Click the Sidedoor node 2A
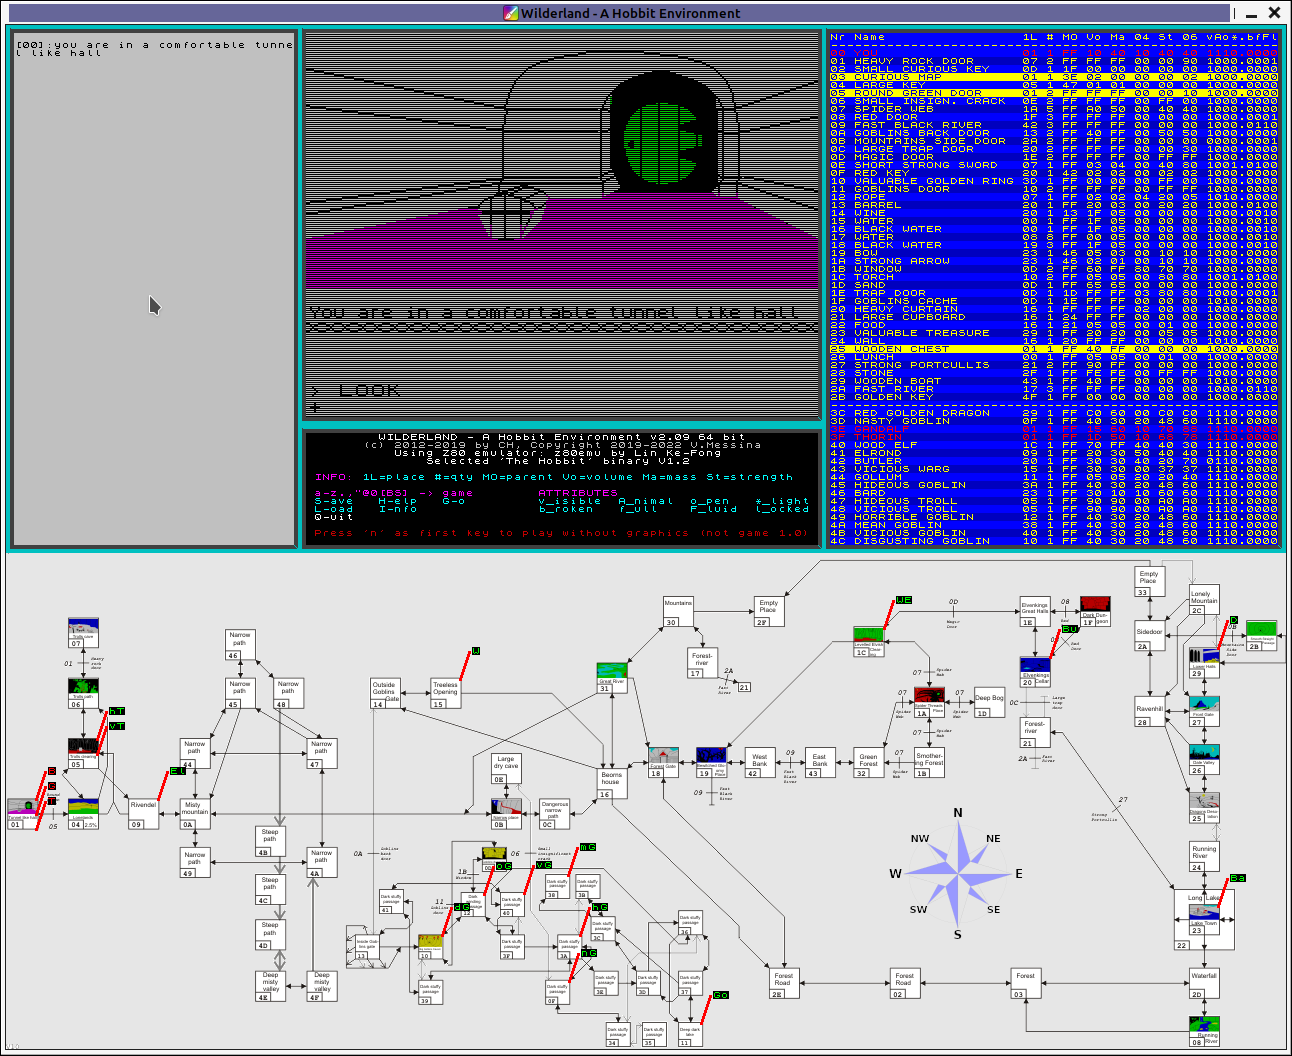 point(1151,636)
